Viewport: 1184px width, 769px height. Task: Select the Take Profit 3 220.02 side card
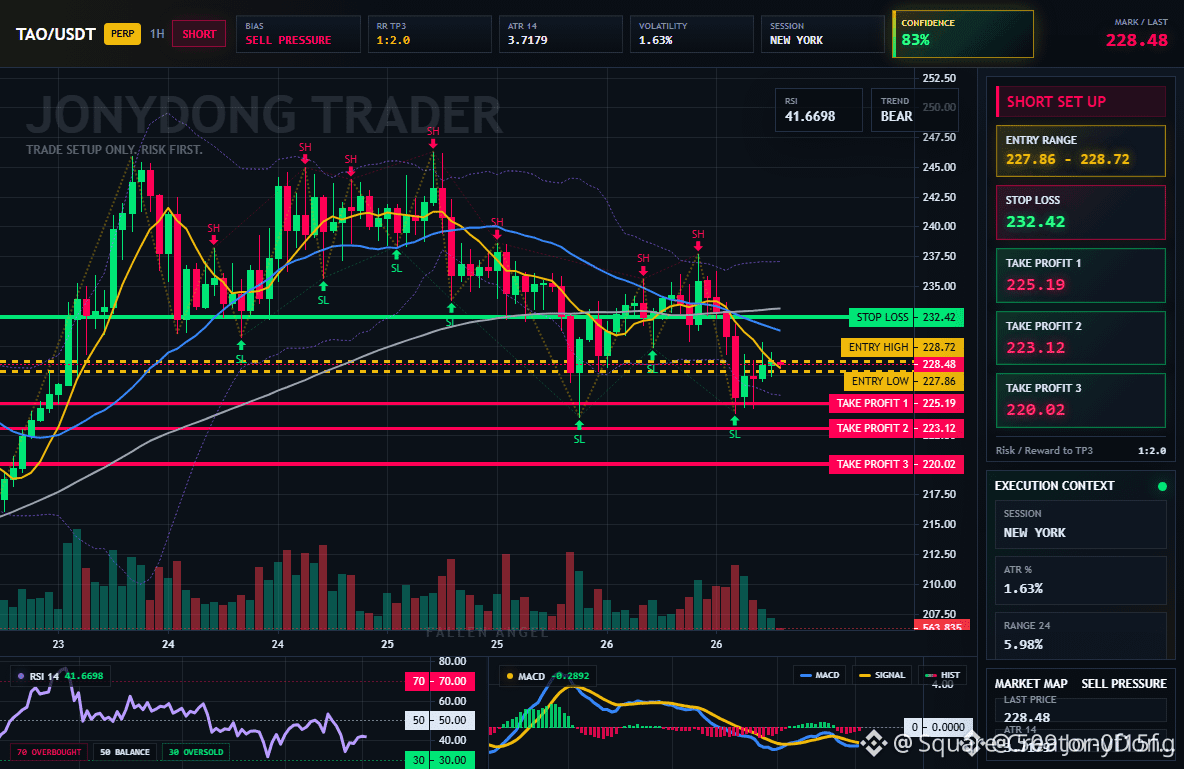[1081, 400]
